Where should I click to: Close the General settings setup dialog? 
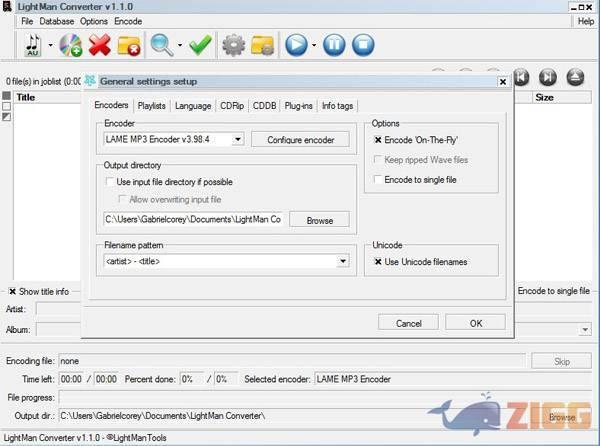pyautogui.click(x=503, y=82)
